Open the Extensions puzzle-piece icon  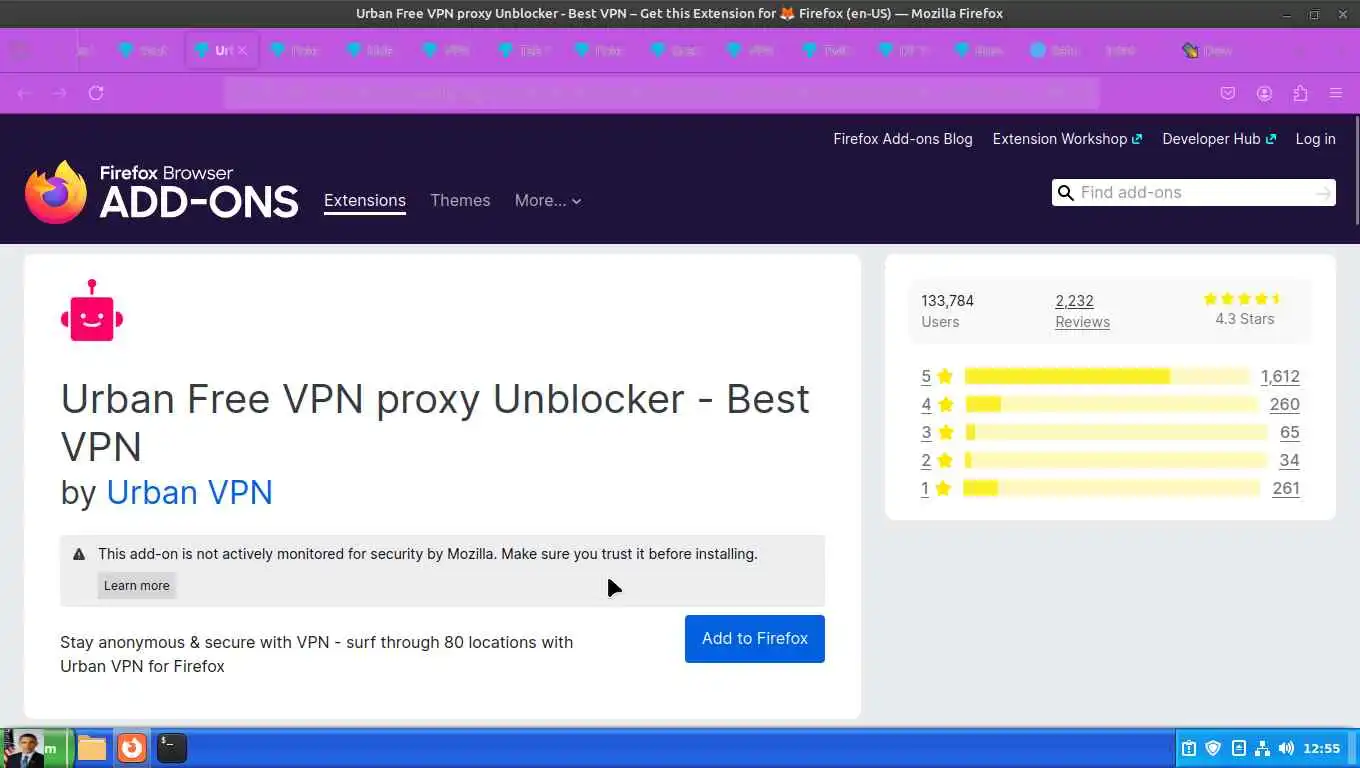coord(1300,93)
